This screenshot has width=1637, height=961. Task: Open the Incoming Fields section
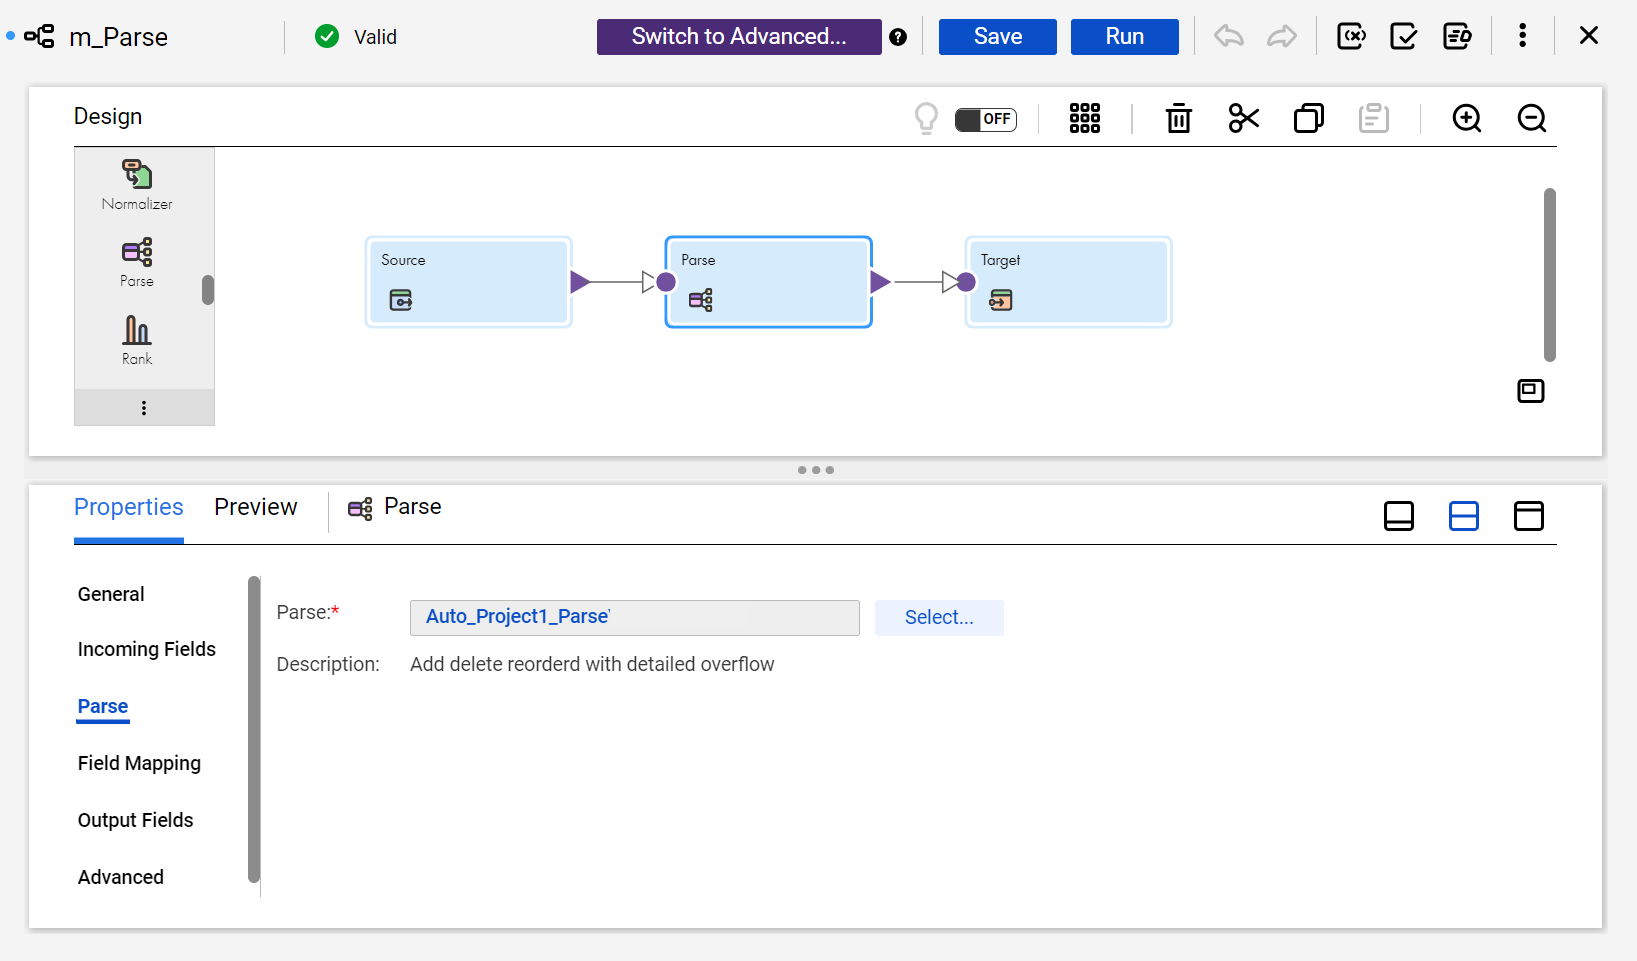point(147,649)
